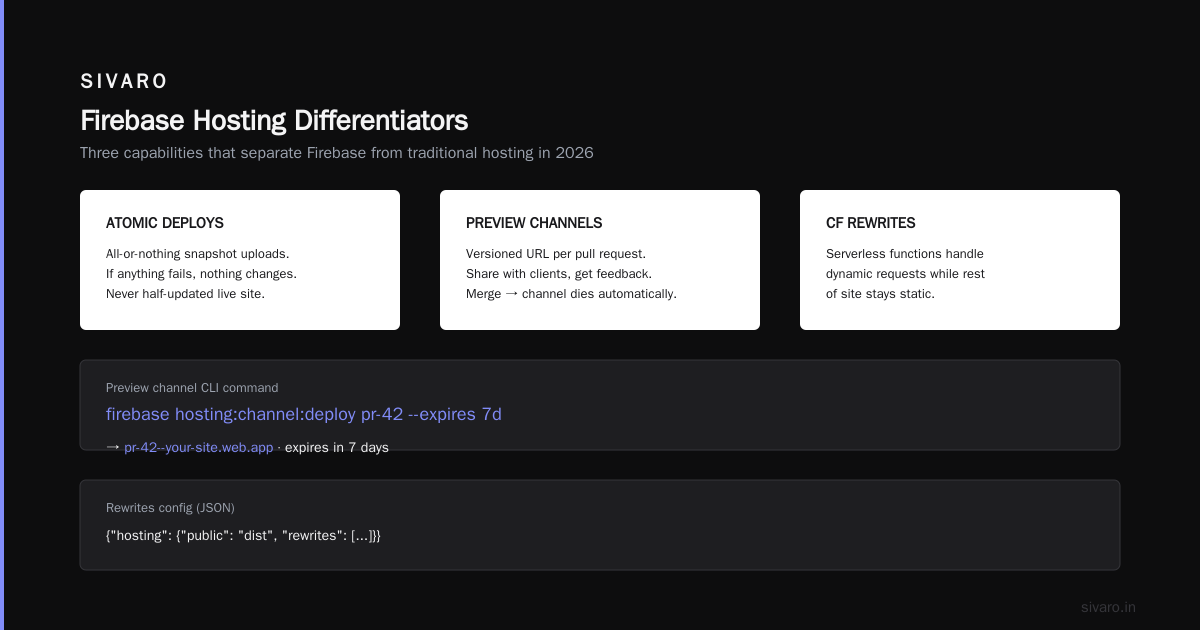Click 'All-or-nothing snapshot uploads.' line

[x=198, y=254]
